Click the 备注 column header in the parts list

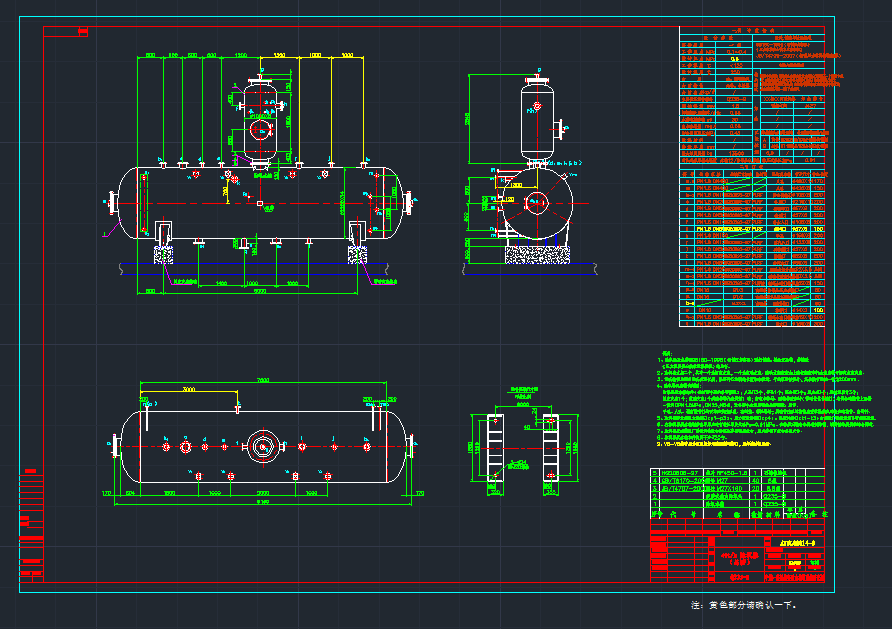click(822, 515)
